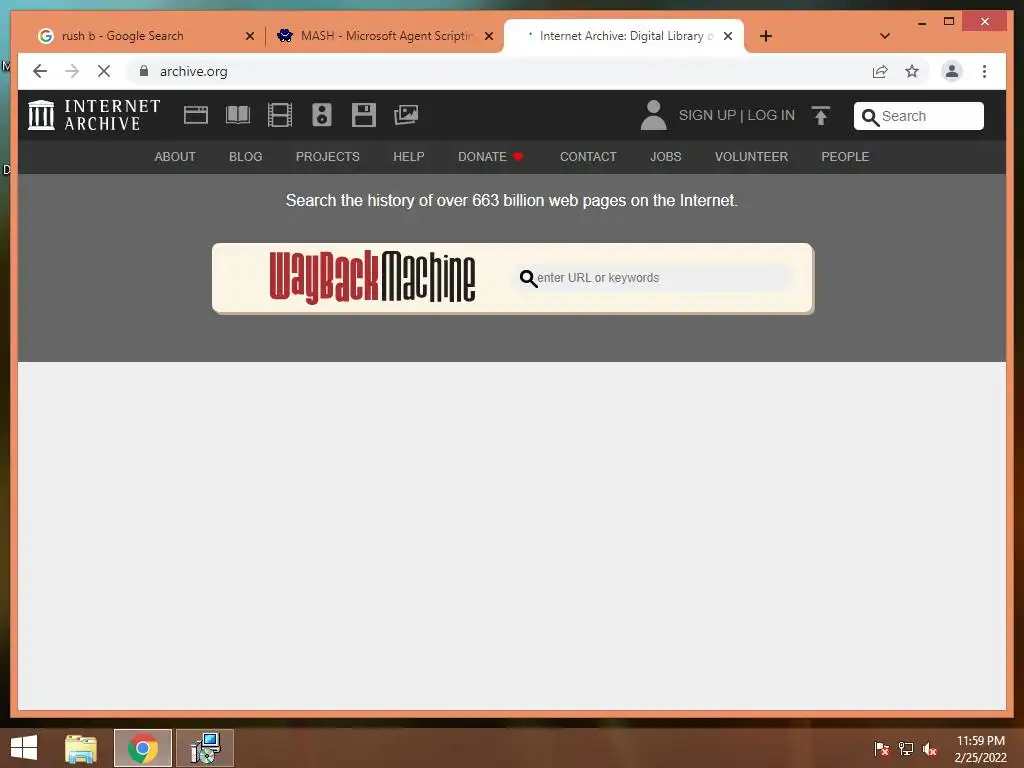Click the Action Center flag tray icon
Viewport: 1024px width, 768px height.
(881, 748)
